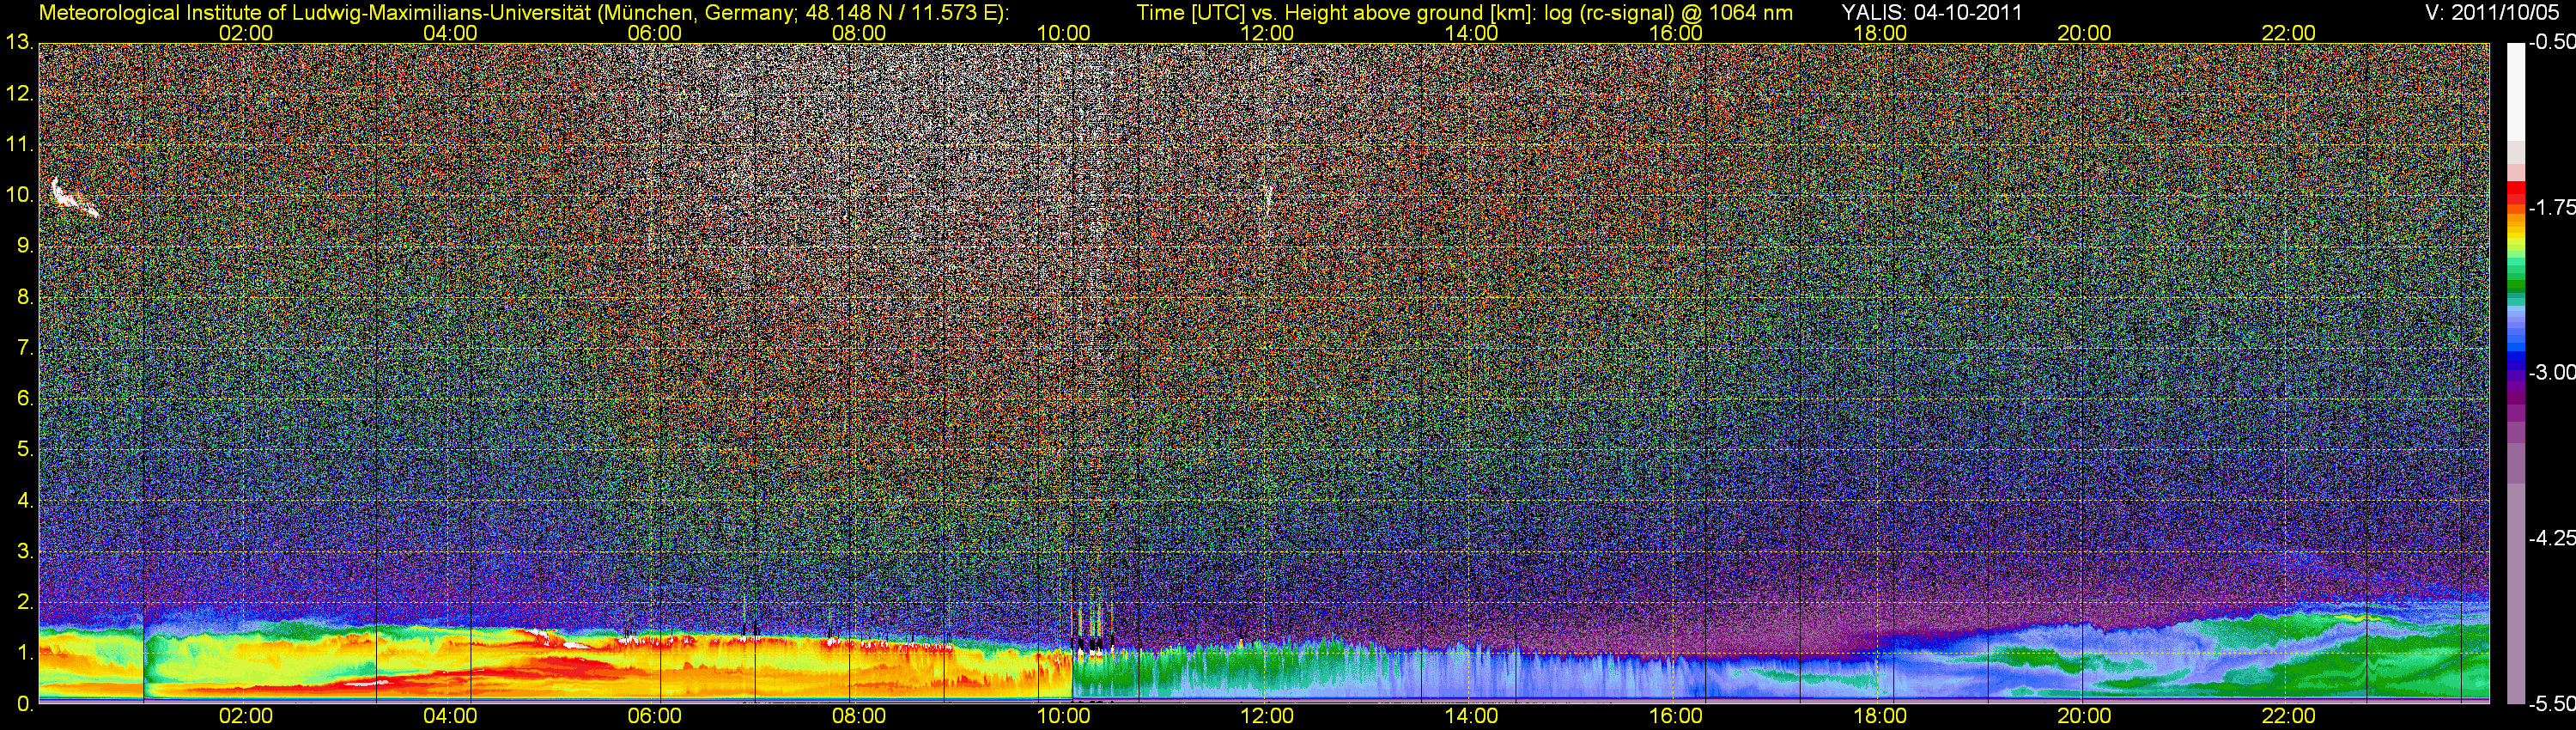The image size is (2576, 730).
Task: Click the 1 km height axis label
Action: click(25, 654)
